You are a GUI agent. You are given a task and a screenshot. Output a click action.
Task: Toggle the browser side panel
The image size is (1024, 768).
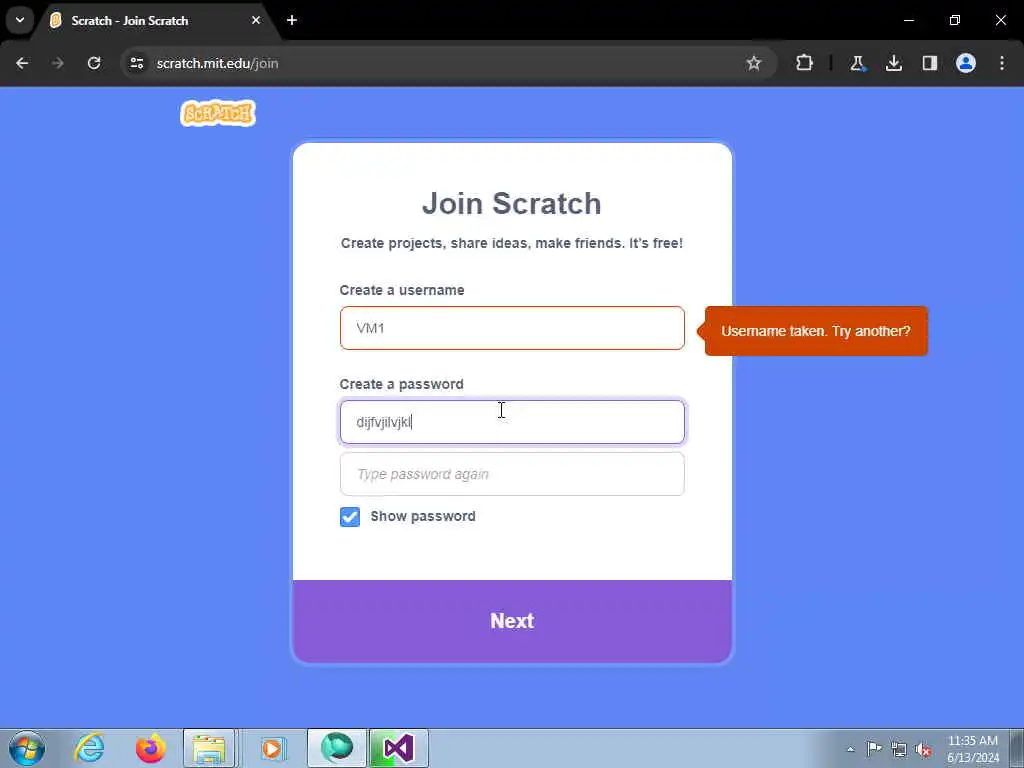coord(930,63)
